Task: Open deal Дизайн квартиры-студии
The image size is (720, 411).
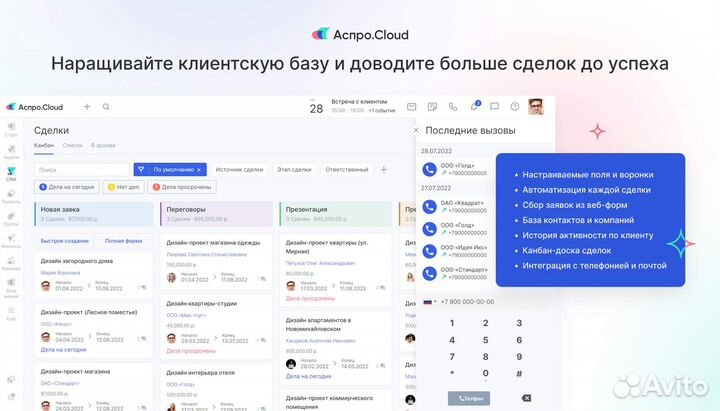Action: [202, 304]
